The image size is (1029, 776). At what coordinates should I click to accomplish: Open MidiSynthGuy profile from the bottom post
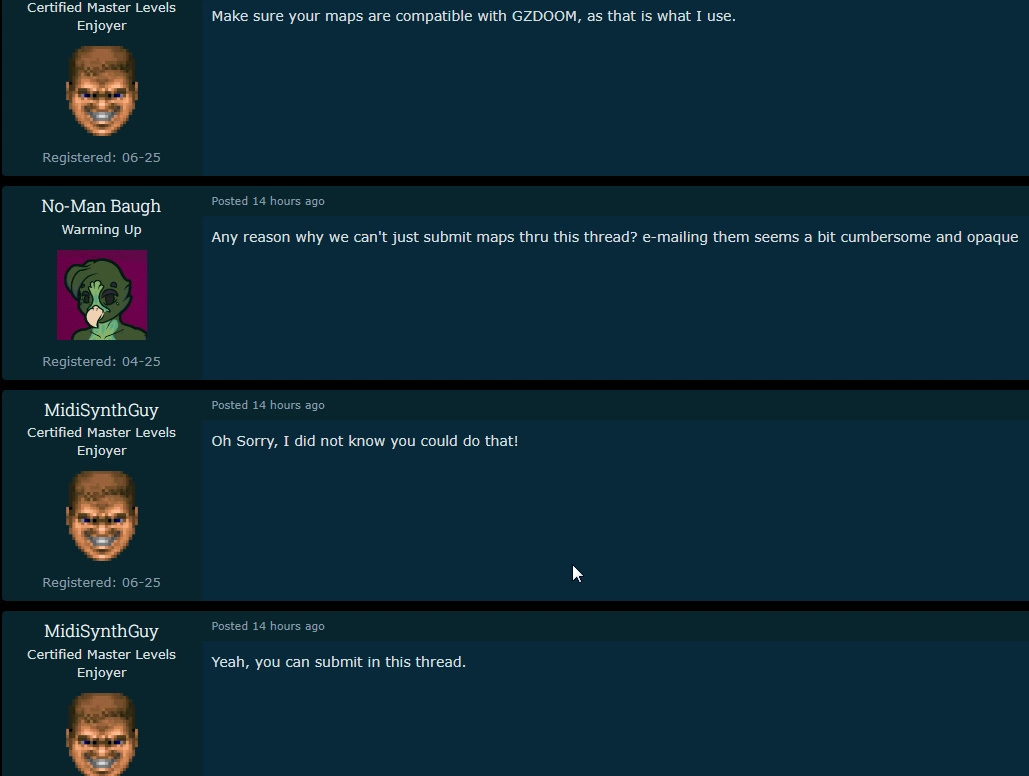coord(101,632)
